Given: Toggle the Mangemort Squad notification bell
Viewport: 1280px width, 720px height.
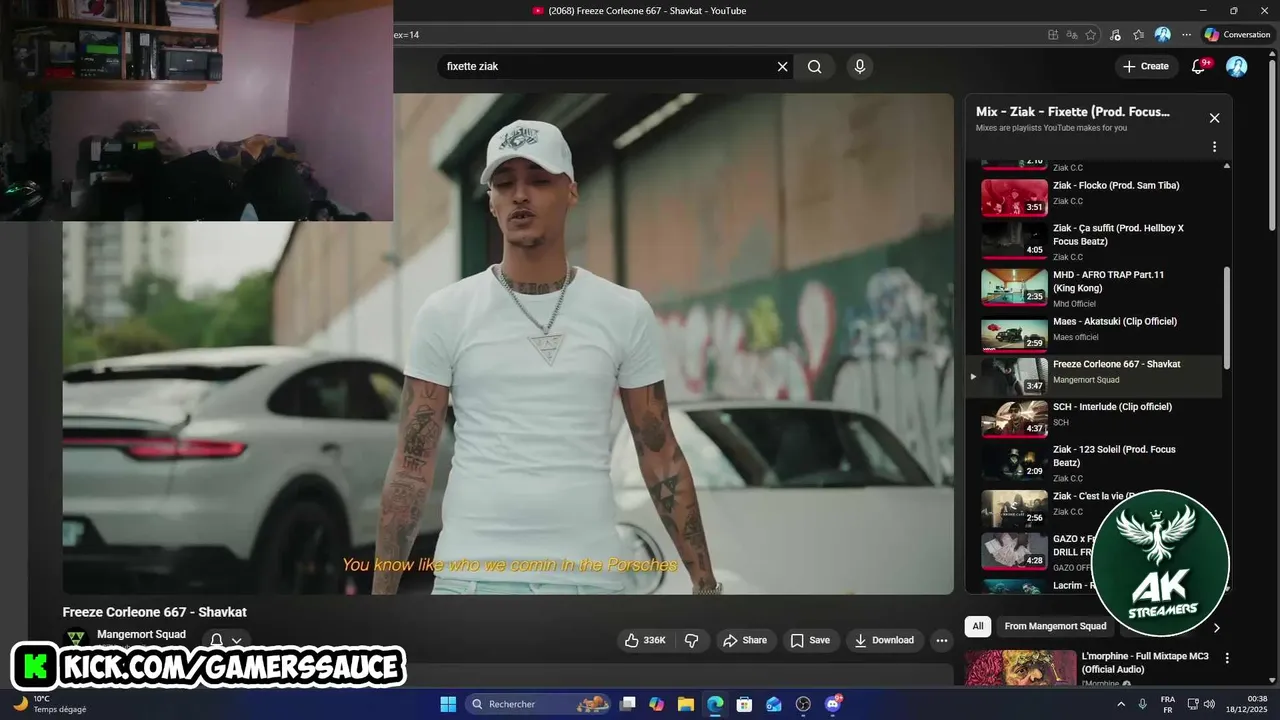Looking at the screenshot, I should (216, 641).
